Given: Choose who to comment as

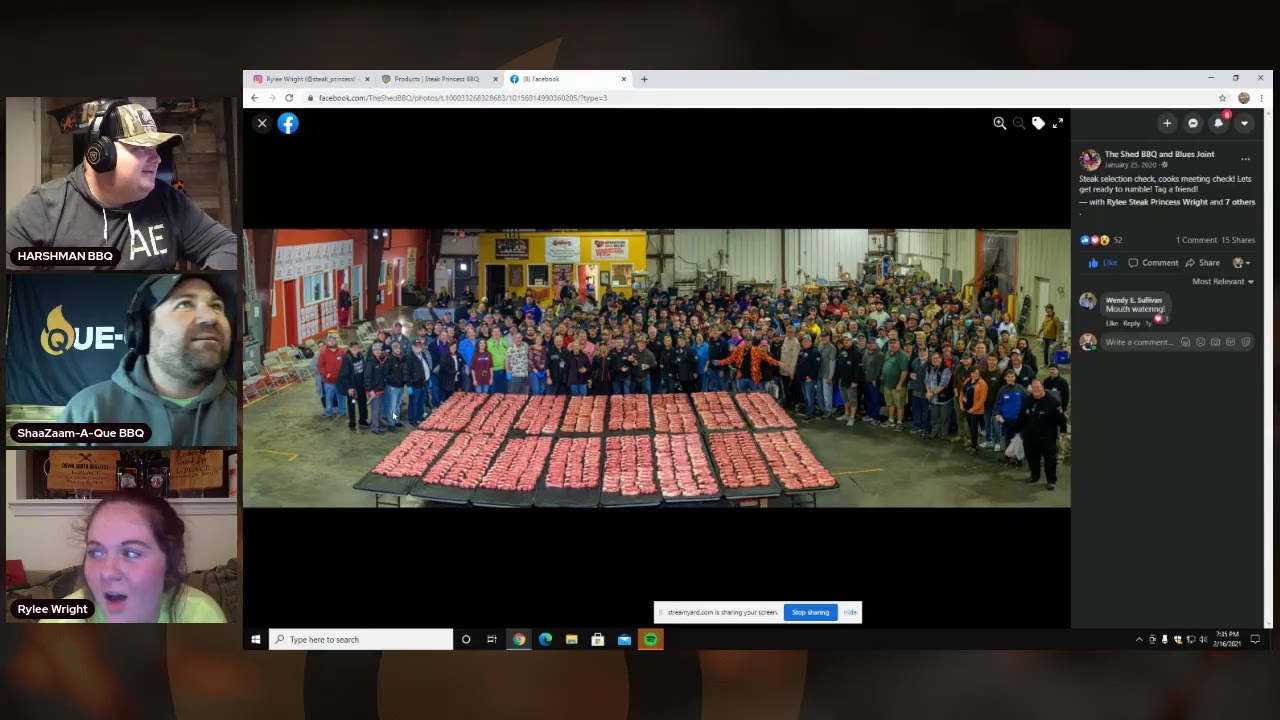Looking at the screenshot, I should tap(1243, 263).
